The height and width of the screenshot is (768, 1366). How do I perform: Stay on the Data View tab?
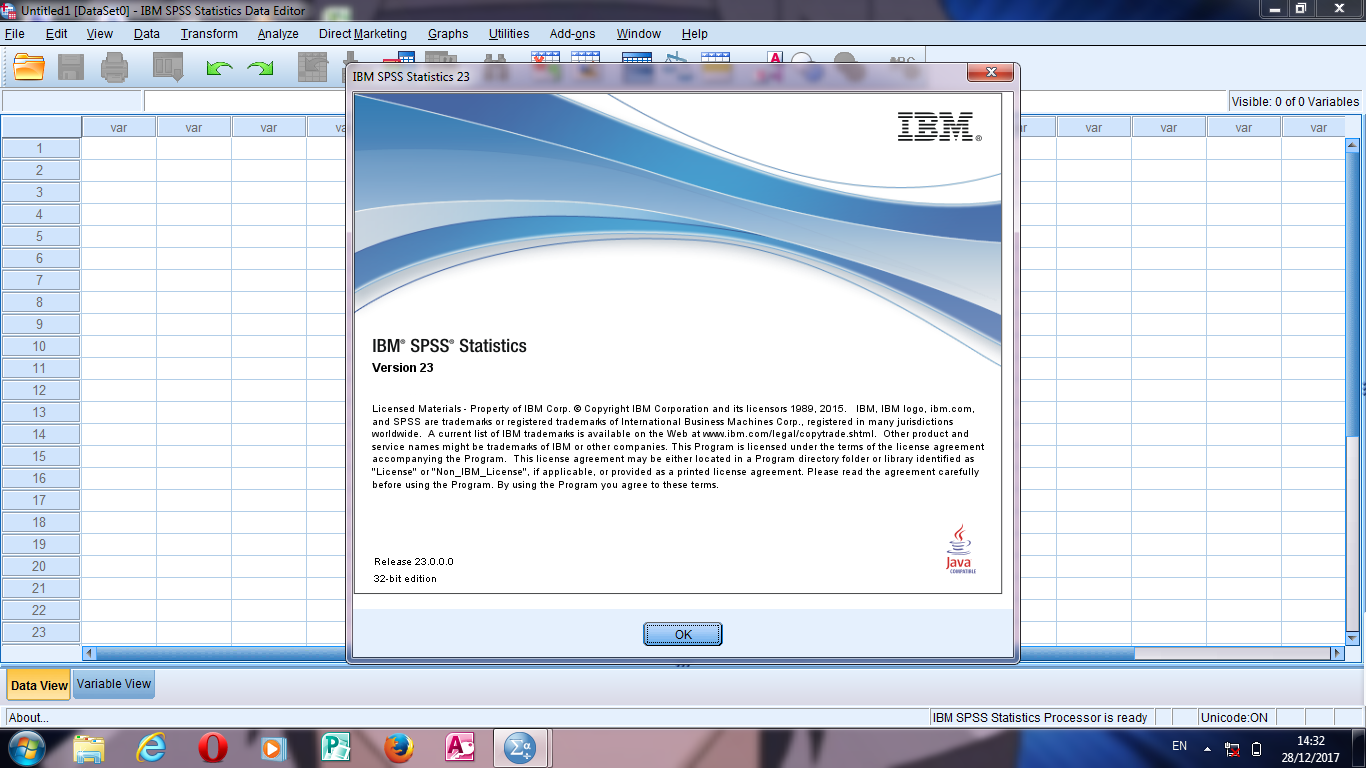38,684
